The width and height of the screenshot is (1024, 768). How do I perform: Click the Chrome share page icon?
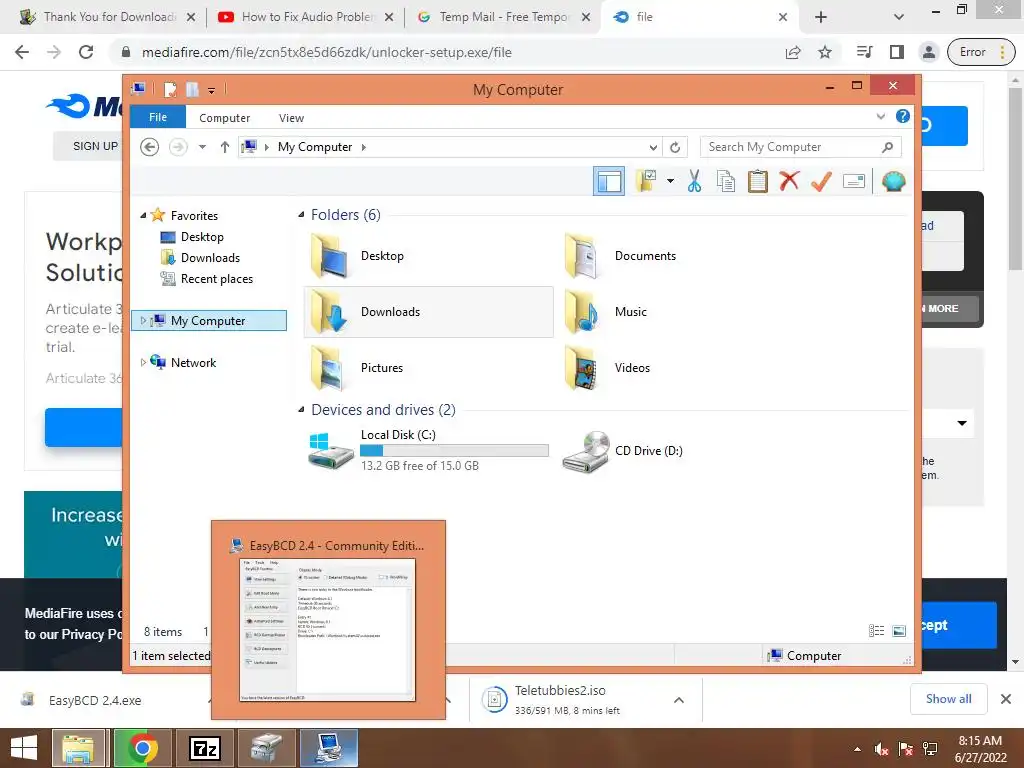click(x=793, y=52)
